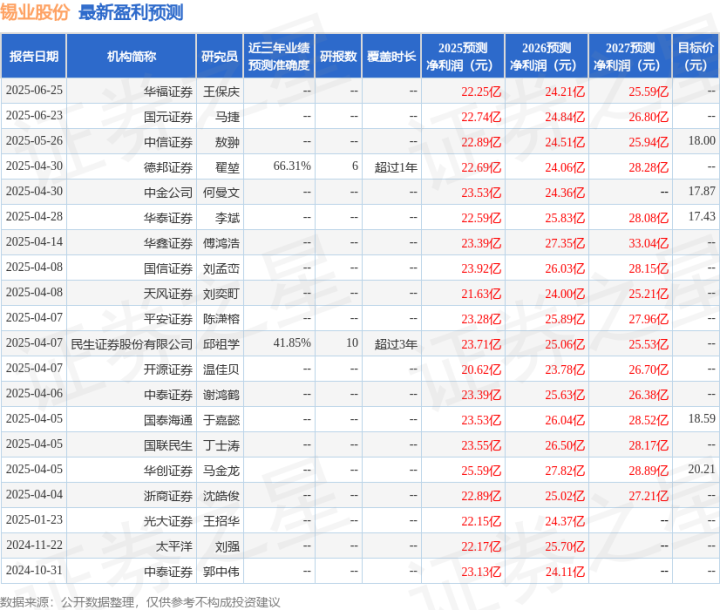
Task: Click the date 2025-06-25
Action: [34, 90]
